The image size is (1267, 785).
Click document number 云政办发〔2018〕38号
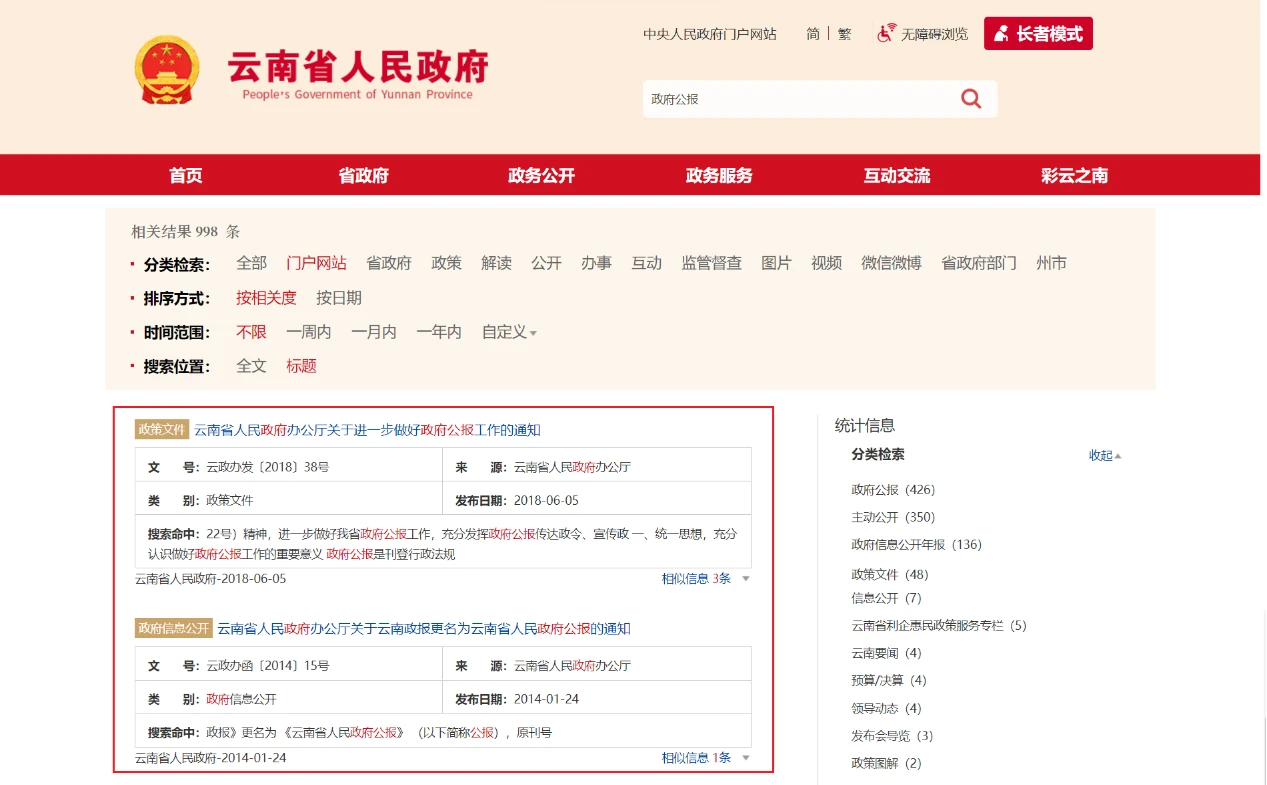coord(268,467)
